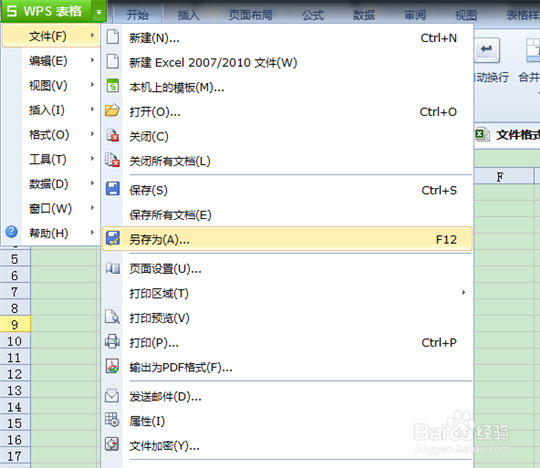Viewport: 540px width, 468px height.
Task: Click the save-as disk icon beside 另存为
Action: (113, 238)
